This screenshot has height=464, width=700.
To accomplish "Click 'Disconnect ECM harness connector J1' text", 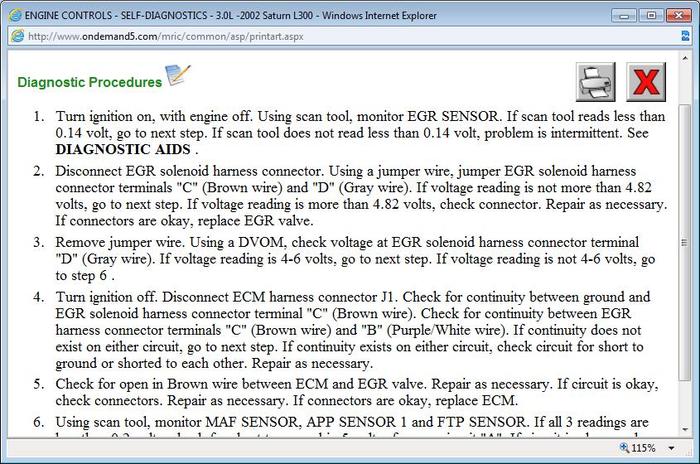I will click(x=280, y=297).
